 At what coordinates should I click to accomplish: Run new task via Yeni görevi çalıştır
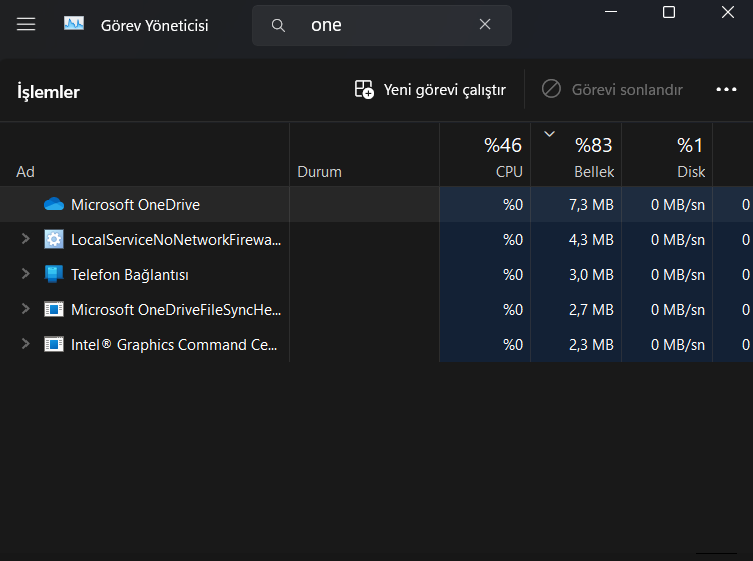coord(430,90)
